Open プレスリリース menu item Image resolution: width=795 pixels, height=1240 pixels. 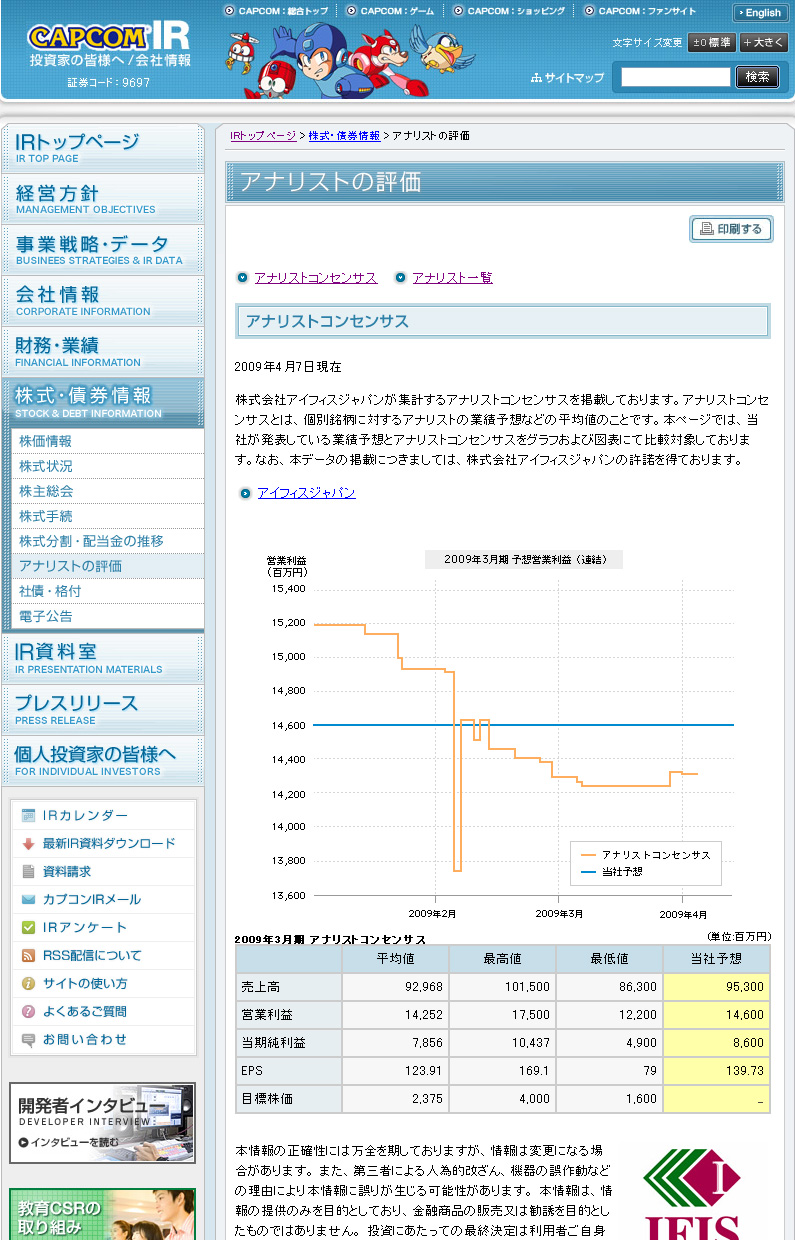click(103, 709)
